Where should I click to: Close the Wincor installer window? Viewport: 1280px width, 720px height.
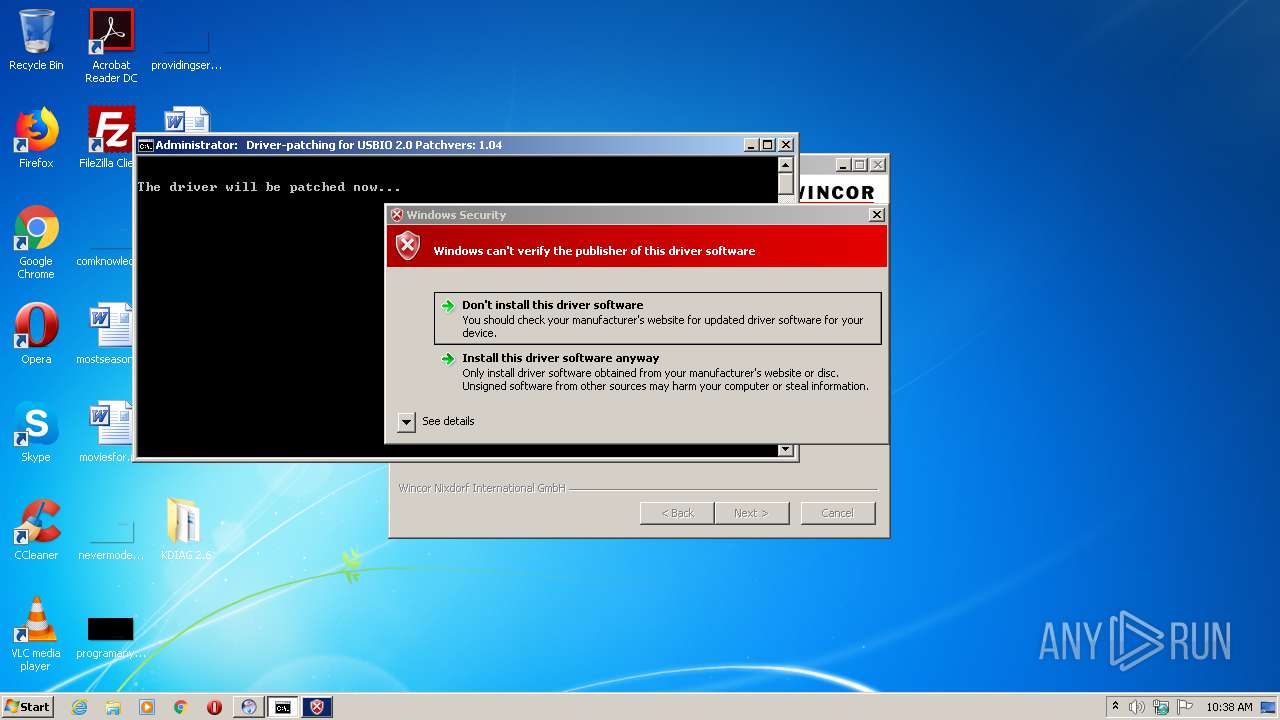click(x=878, y=165)
